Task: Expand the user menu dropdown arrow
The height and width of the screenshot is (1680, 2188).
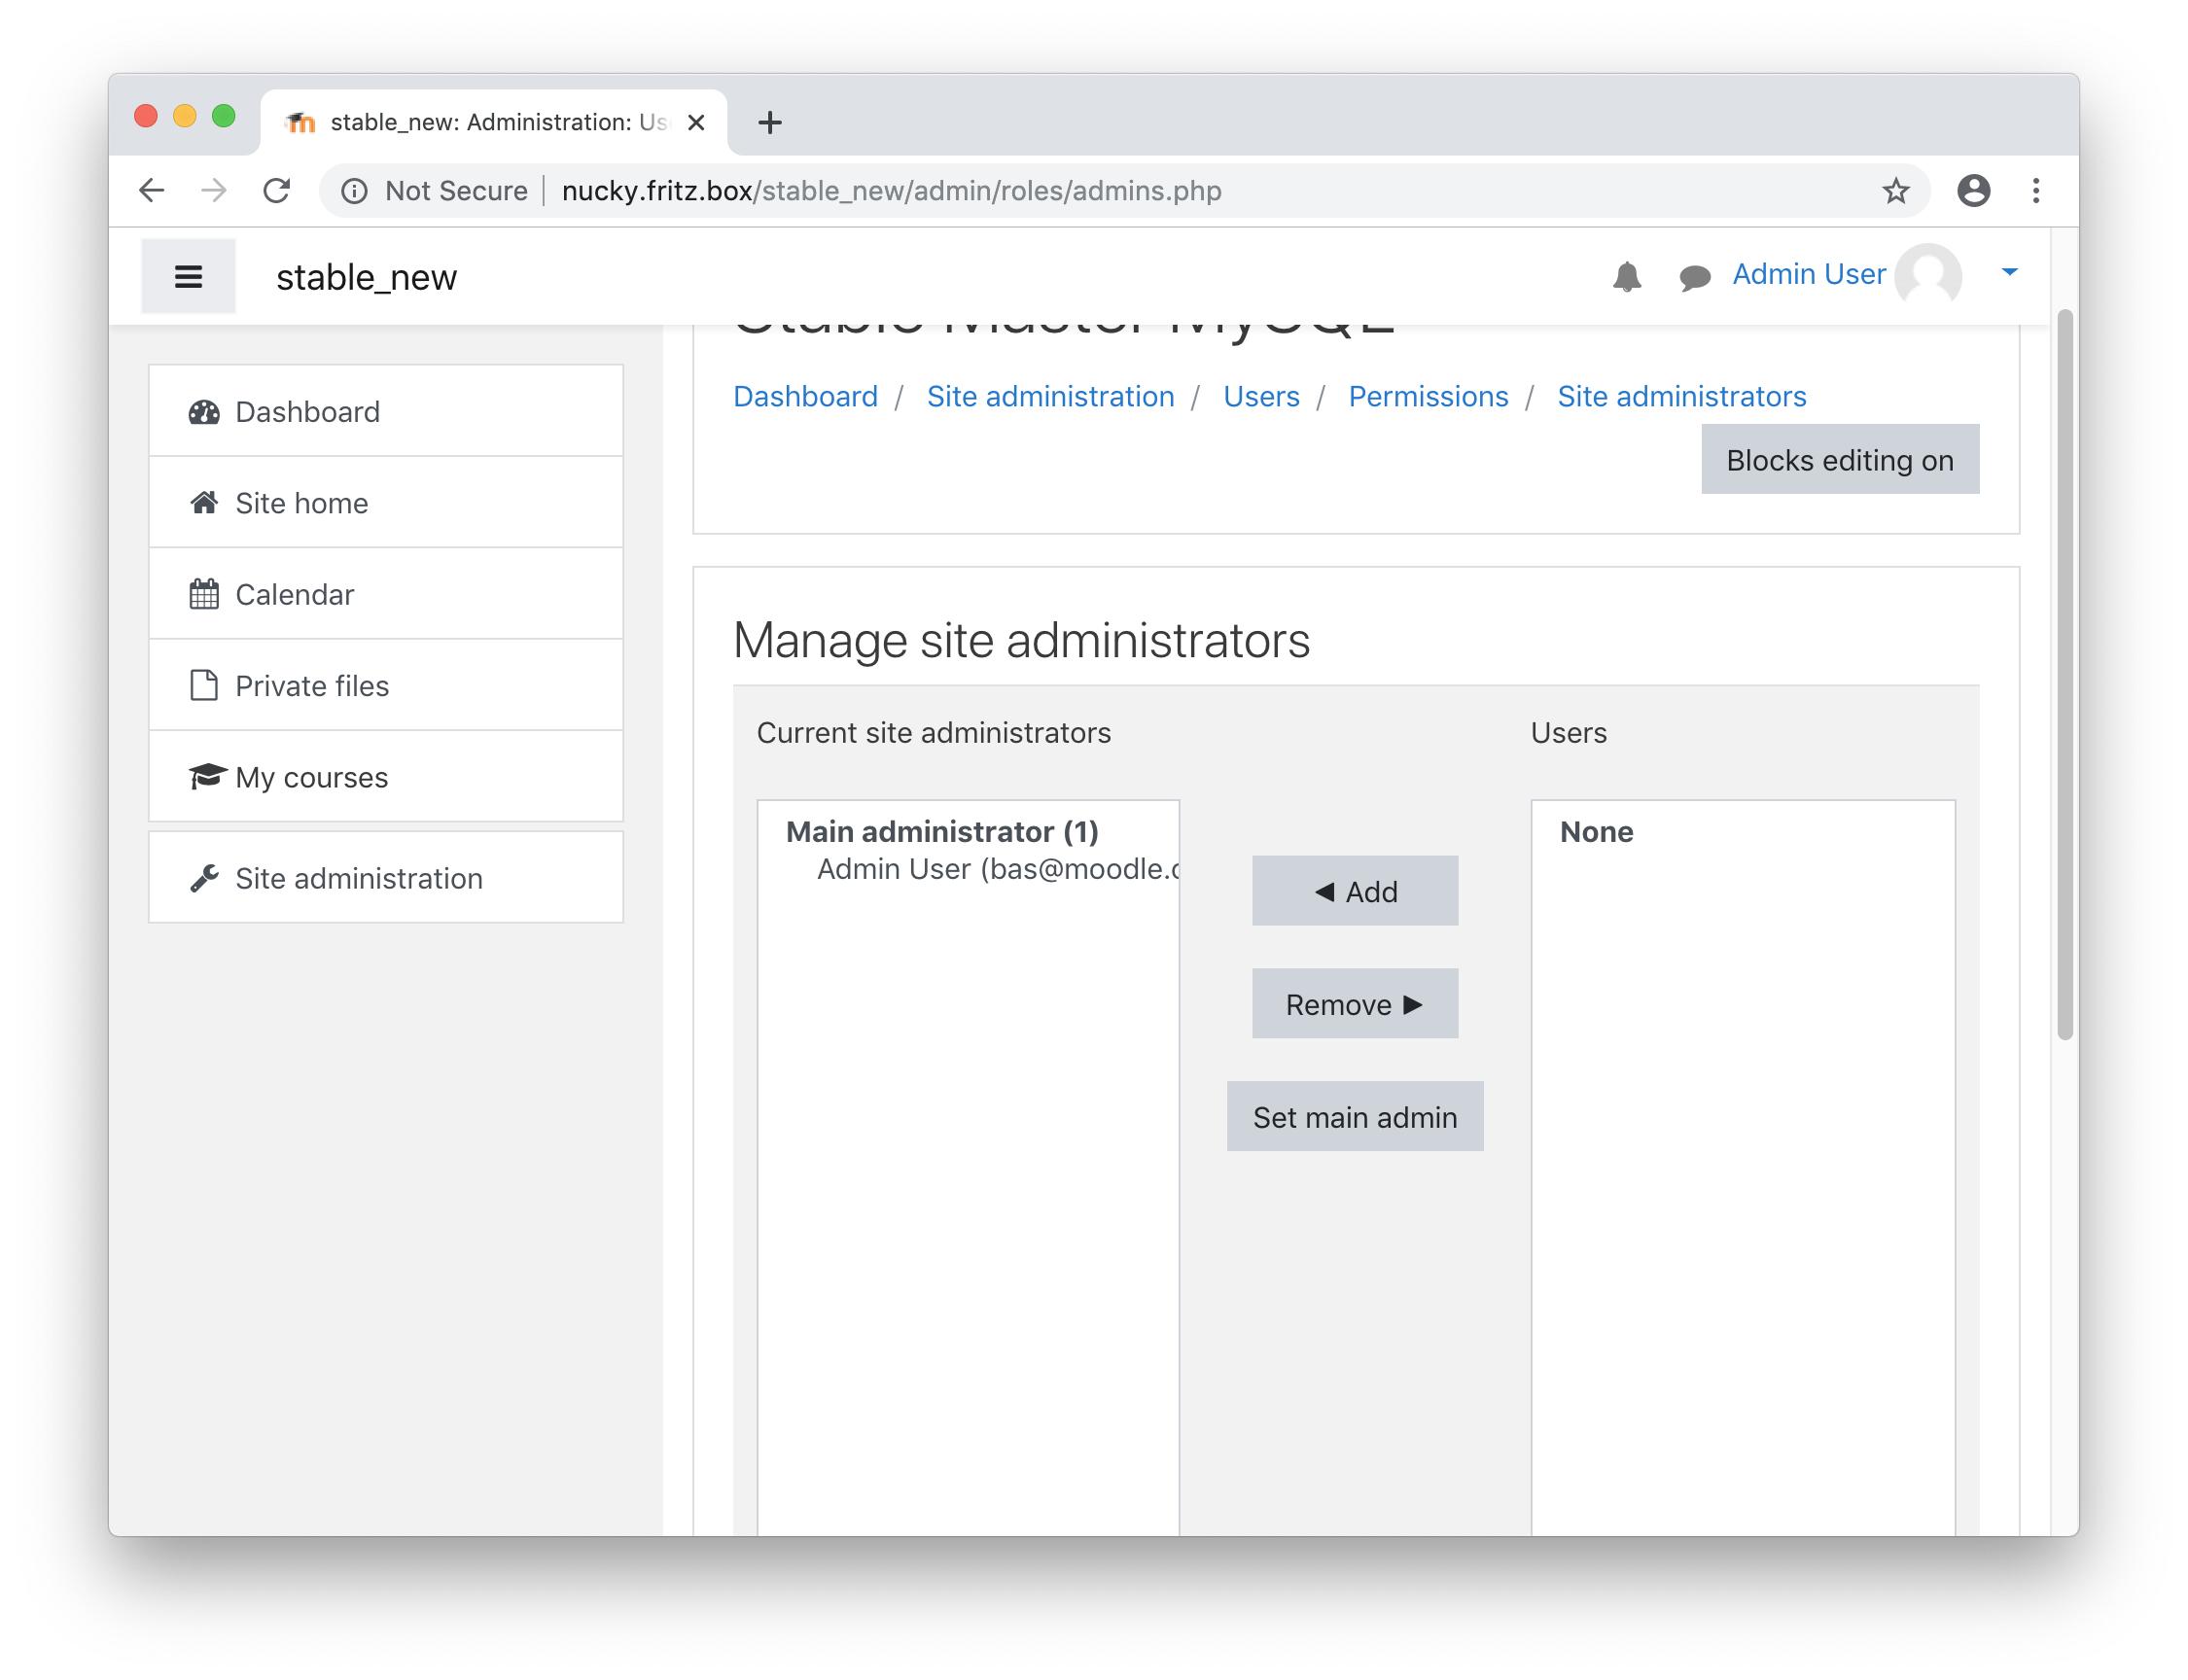Action: point(2010,272)
